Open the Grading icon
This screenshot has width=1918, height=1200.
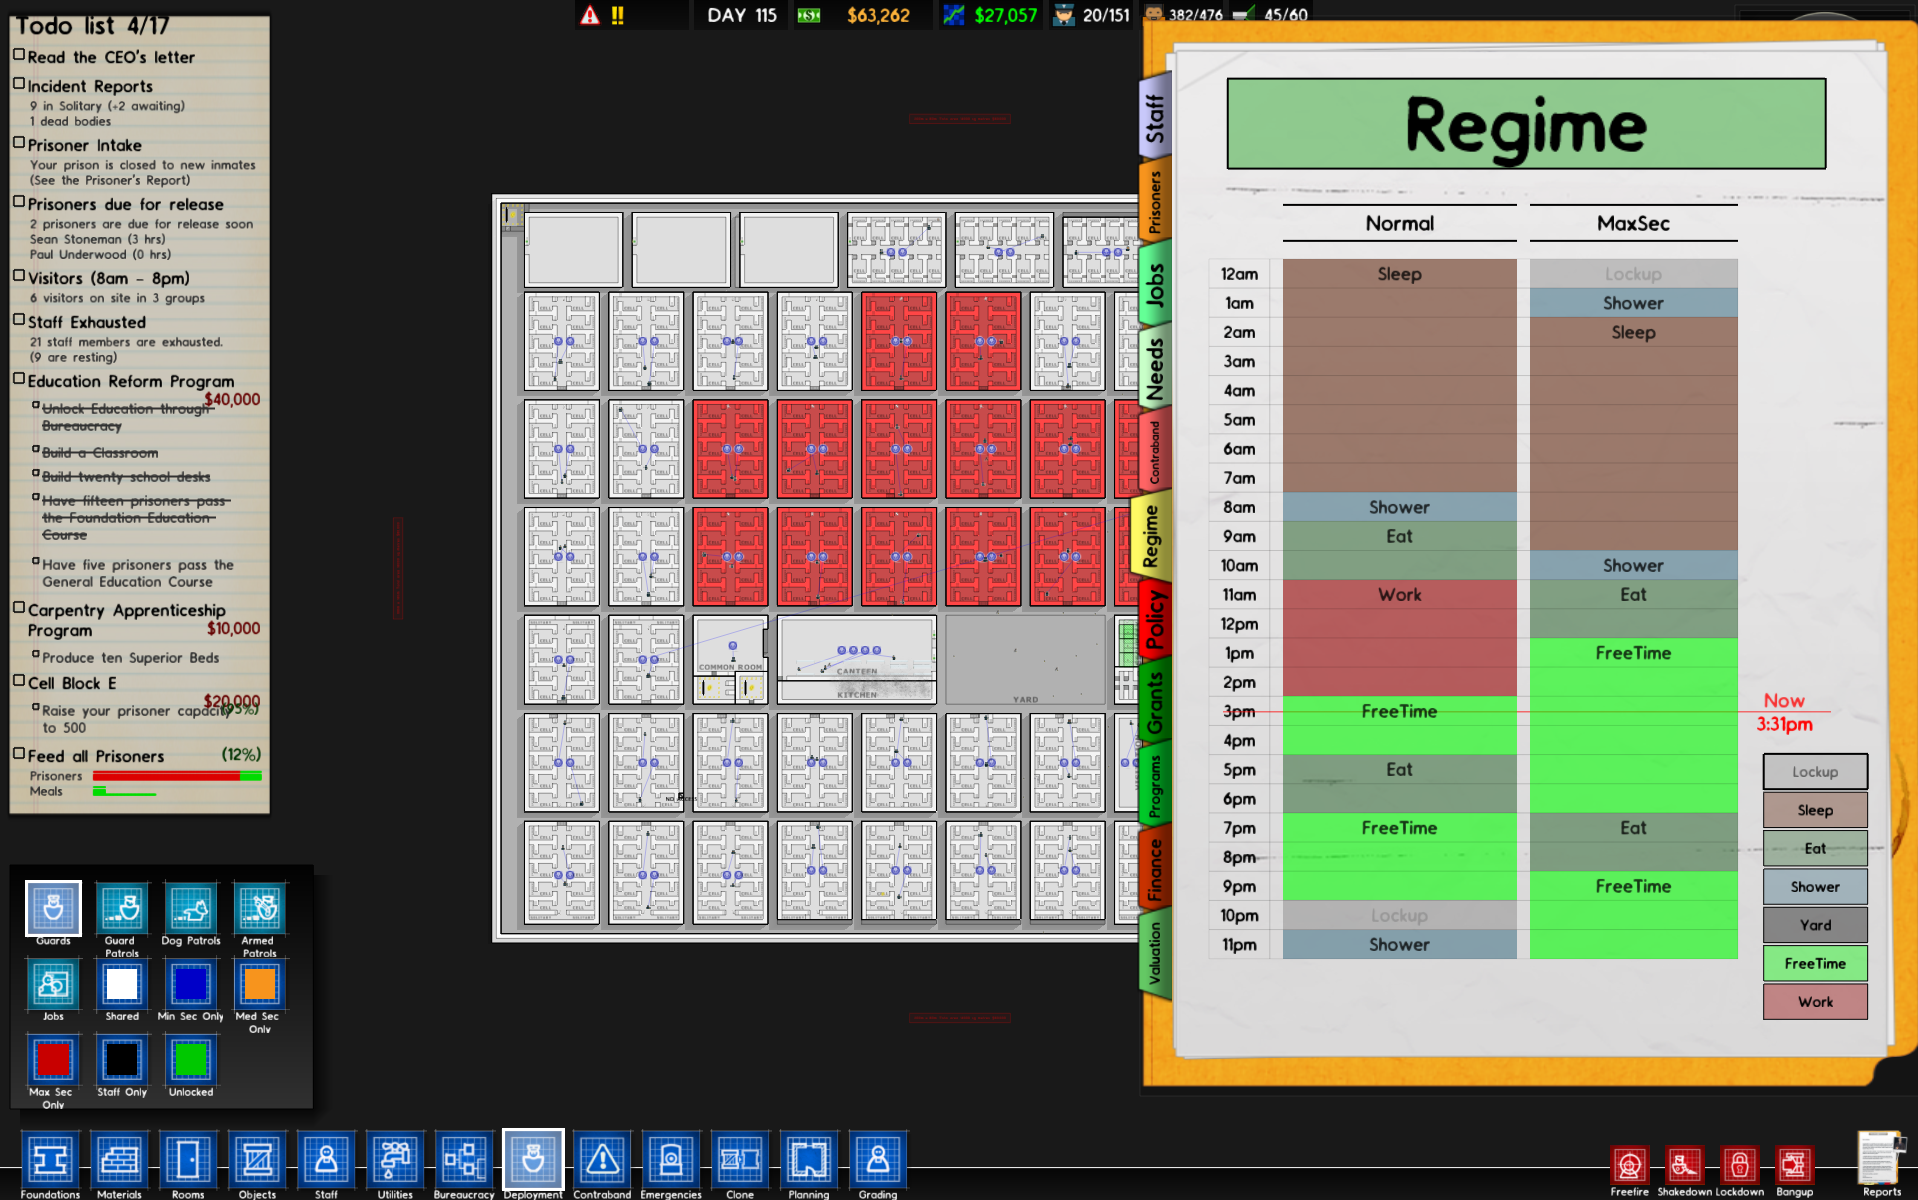pos(878,1161)
